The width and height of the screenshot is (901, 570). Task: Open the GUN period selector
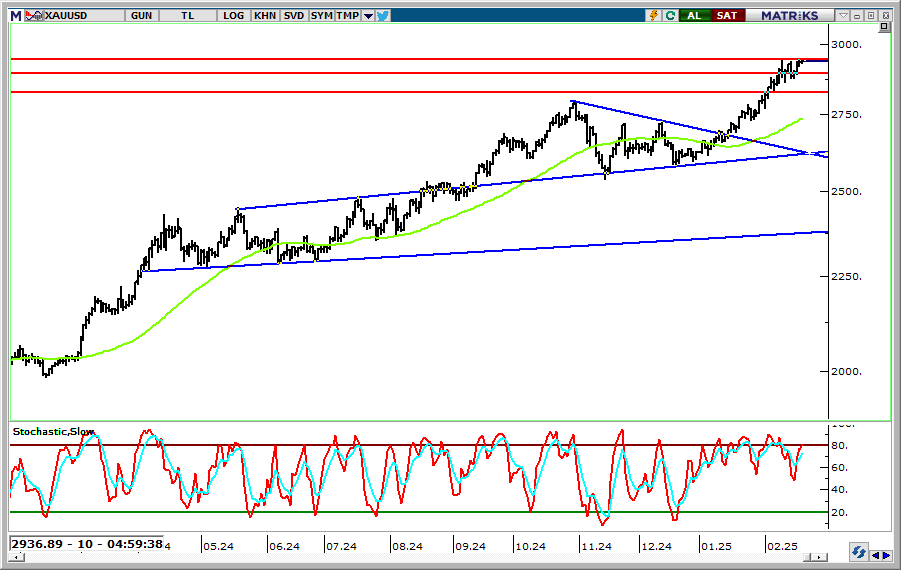pos(141,15)
